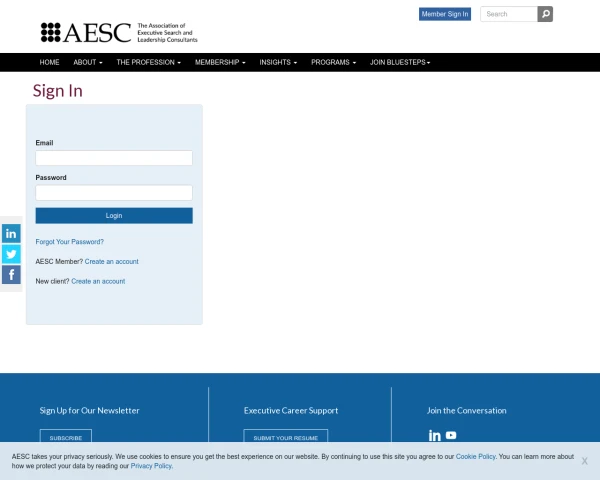Image resolution: width=600 pixels, height=480 pixels.
Task: Share via the Twitter sidebar icon
Action: pyautogui.click(x=11, y=254)
